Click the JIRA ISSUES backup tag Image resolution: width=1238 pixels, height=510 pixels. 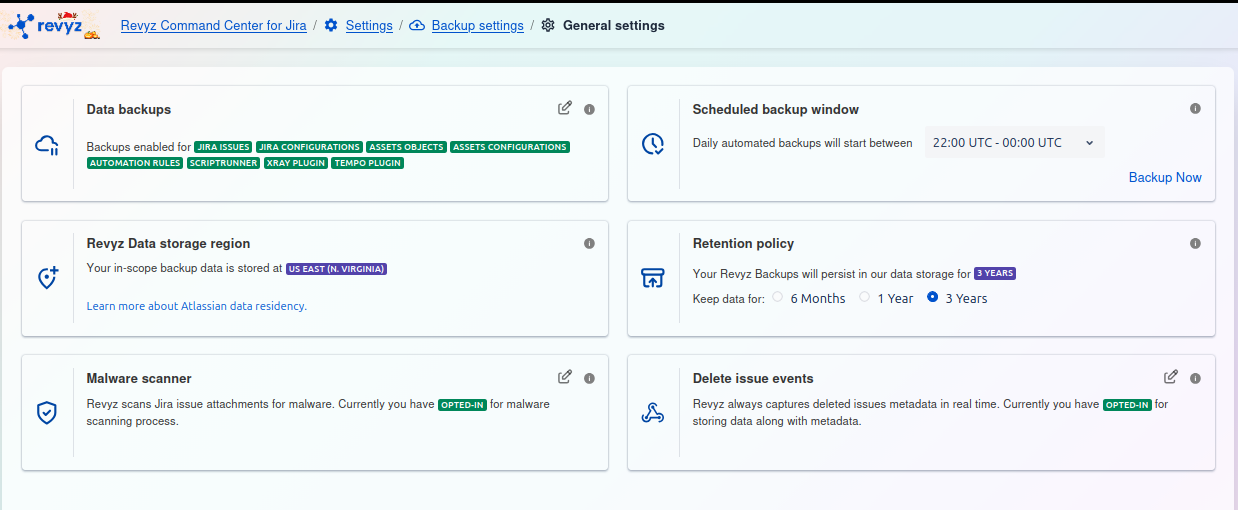[223, 147]
